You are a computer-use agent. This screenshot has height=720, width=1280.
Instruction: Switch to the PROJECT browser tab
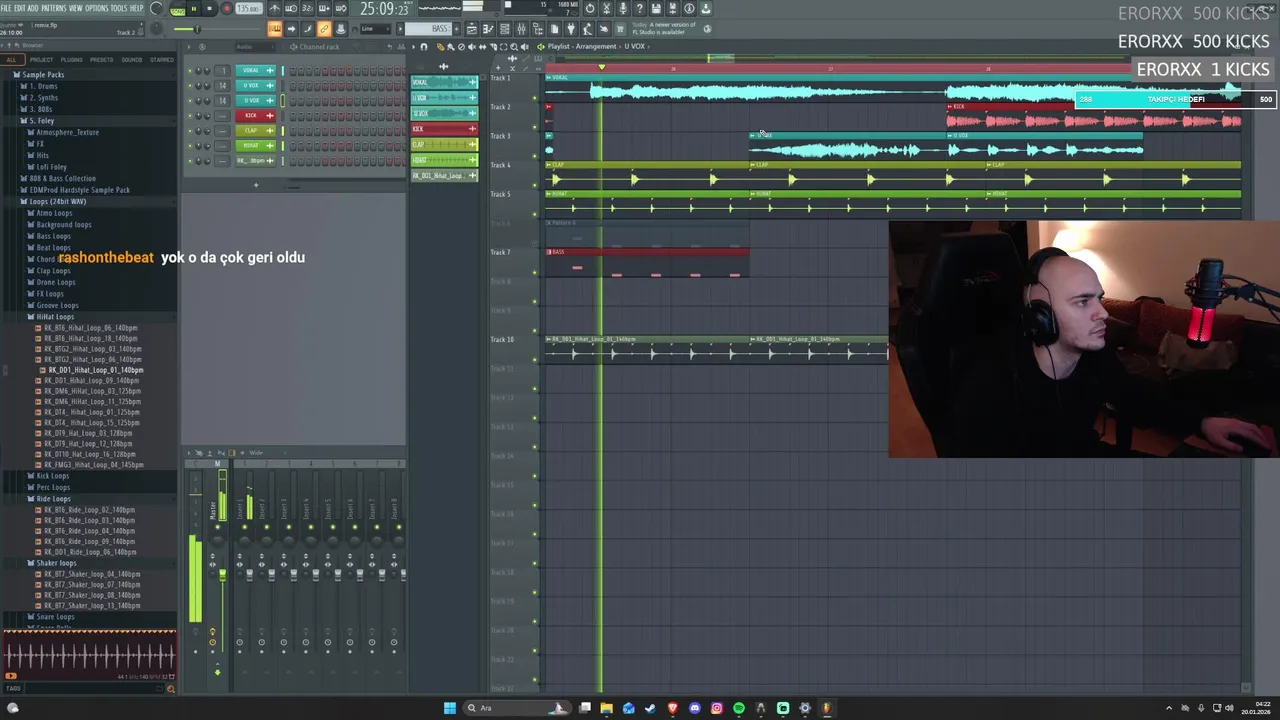[x=41, y=59]
